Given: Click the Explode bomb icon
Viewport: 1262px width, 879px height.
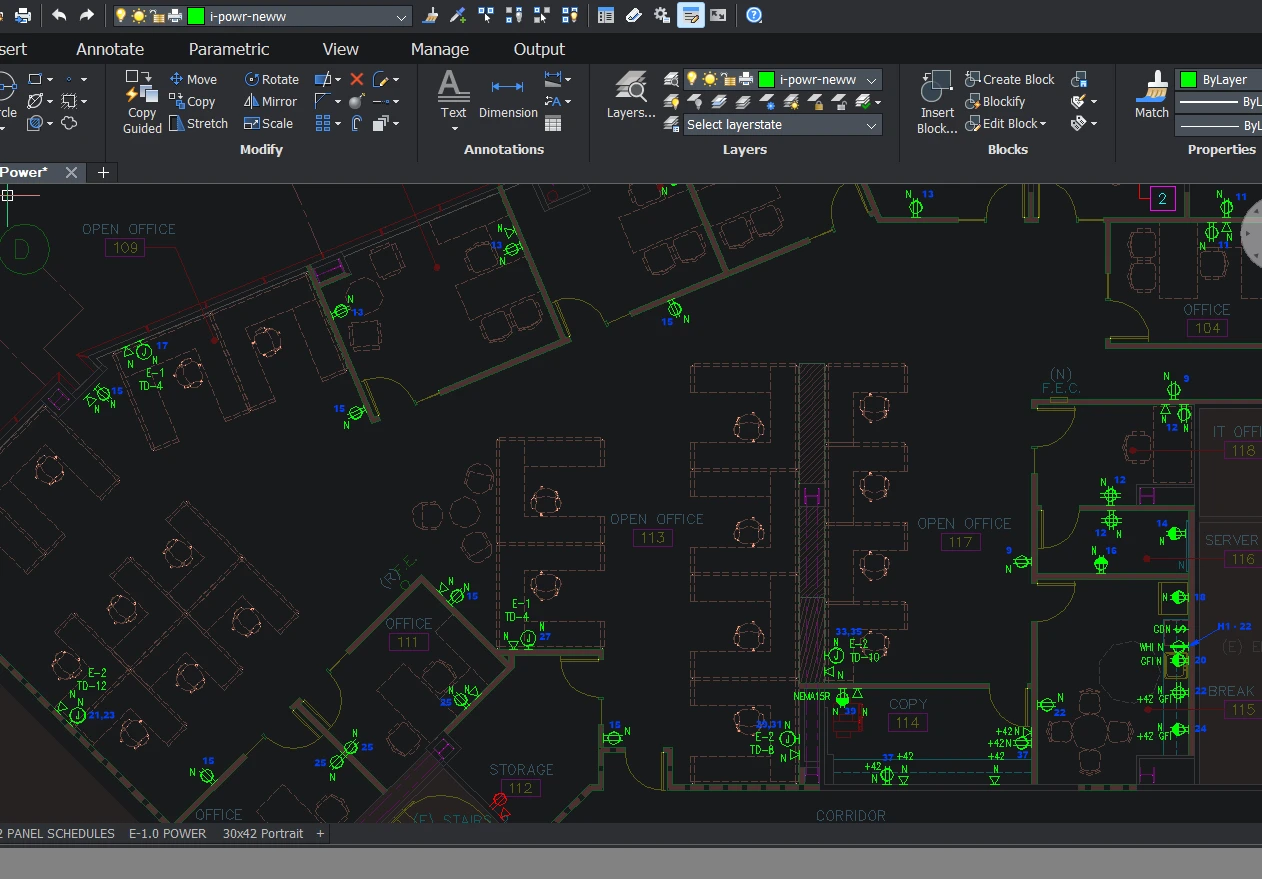Looking at the screenshot, I should (357, 101).
